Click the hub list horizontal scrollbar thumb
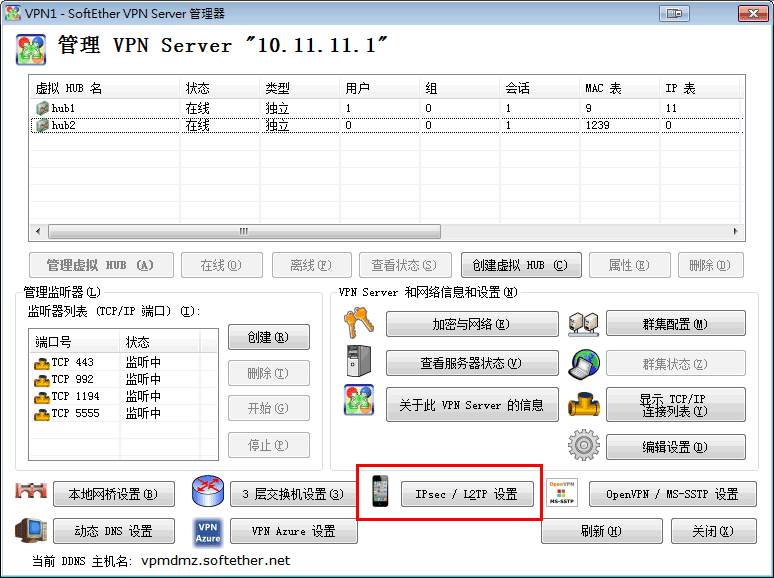This screenshot has width=774, height=578. [x=244, y=231]
